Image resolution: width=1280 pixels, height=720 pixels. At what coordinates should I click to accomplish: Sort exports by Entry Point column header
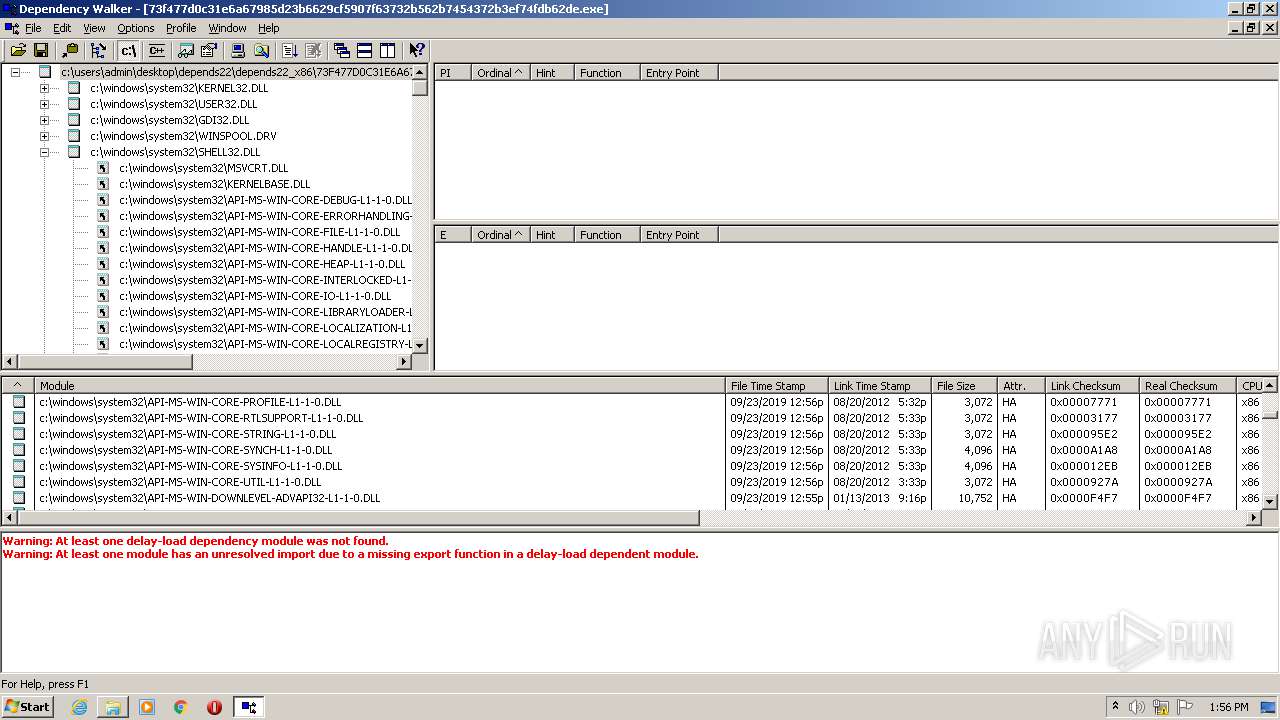679,235
